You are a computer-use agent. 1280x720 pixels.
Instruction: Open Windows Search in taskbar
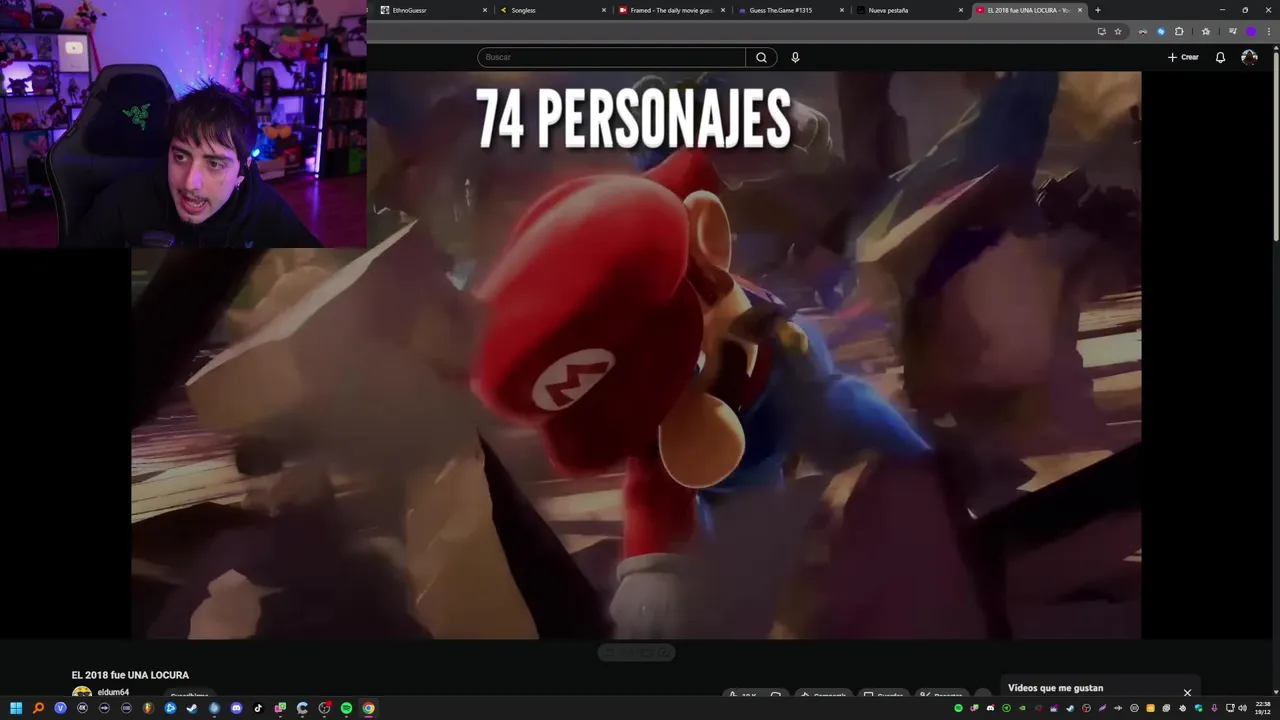point(38,708)
